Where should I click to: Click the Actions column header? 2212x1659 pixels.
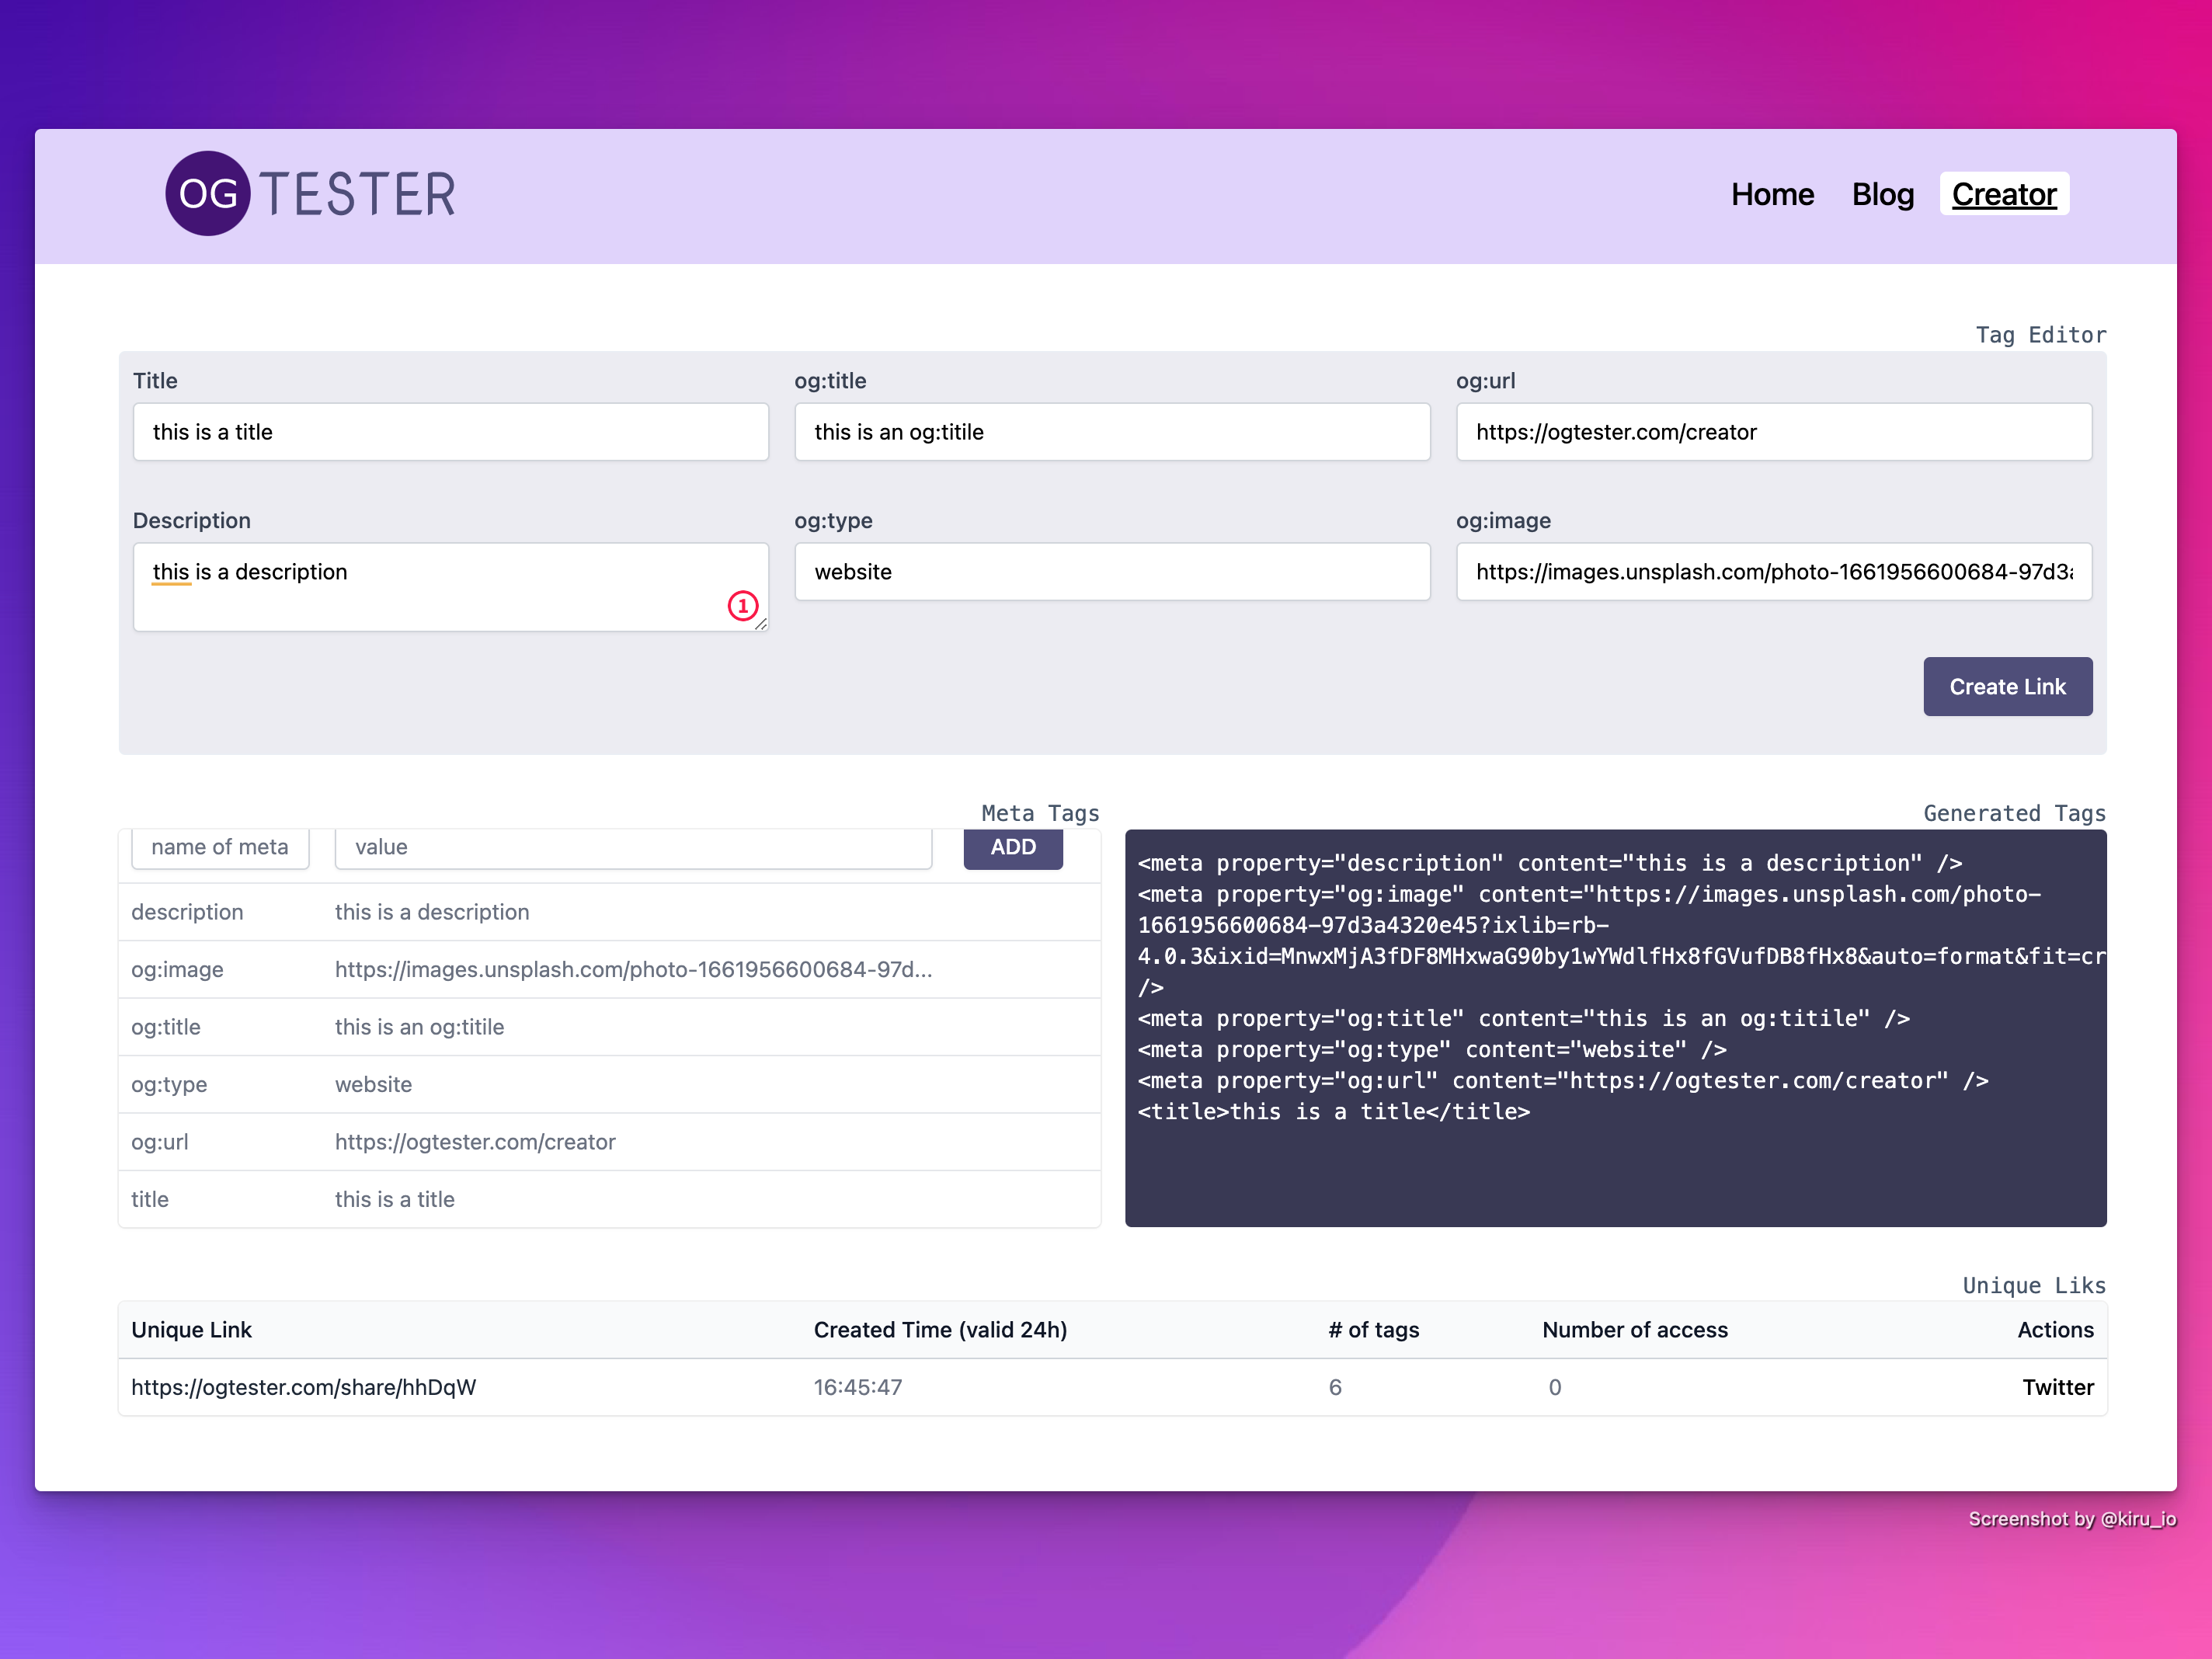[x=2055, y=1330]
